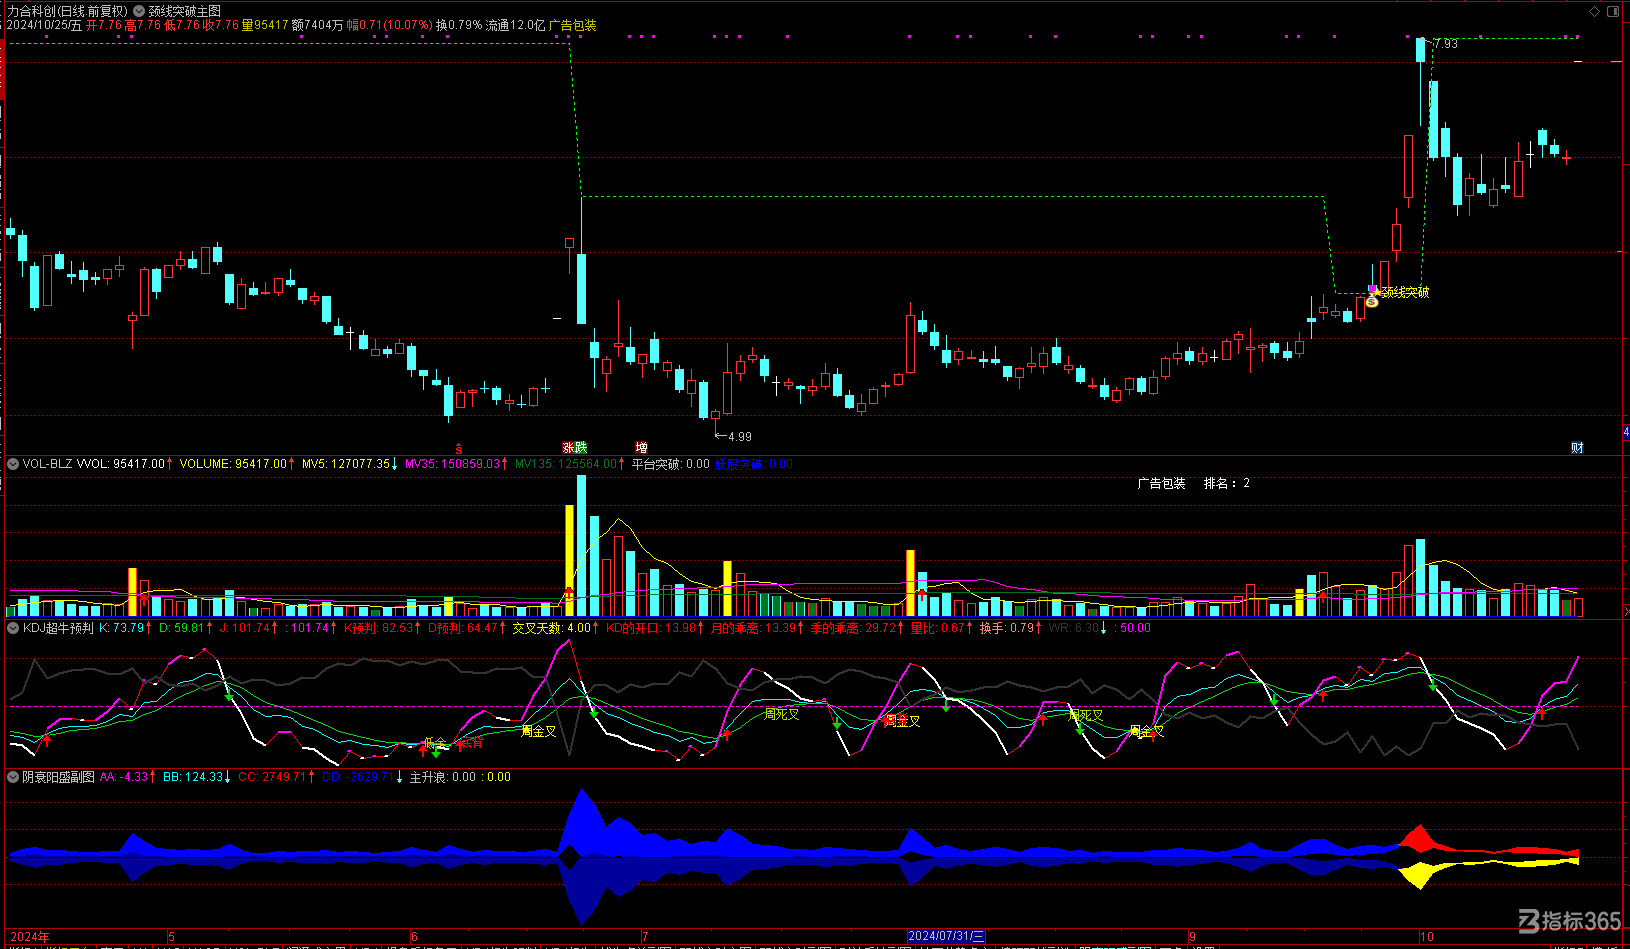Click the 排名: 2 ranking text
This screenshot has height=949, width=1630.
coord(1227,483)
